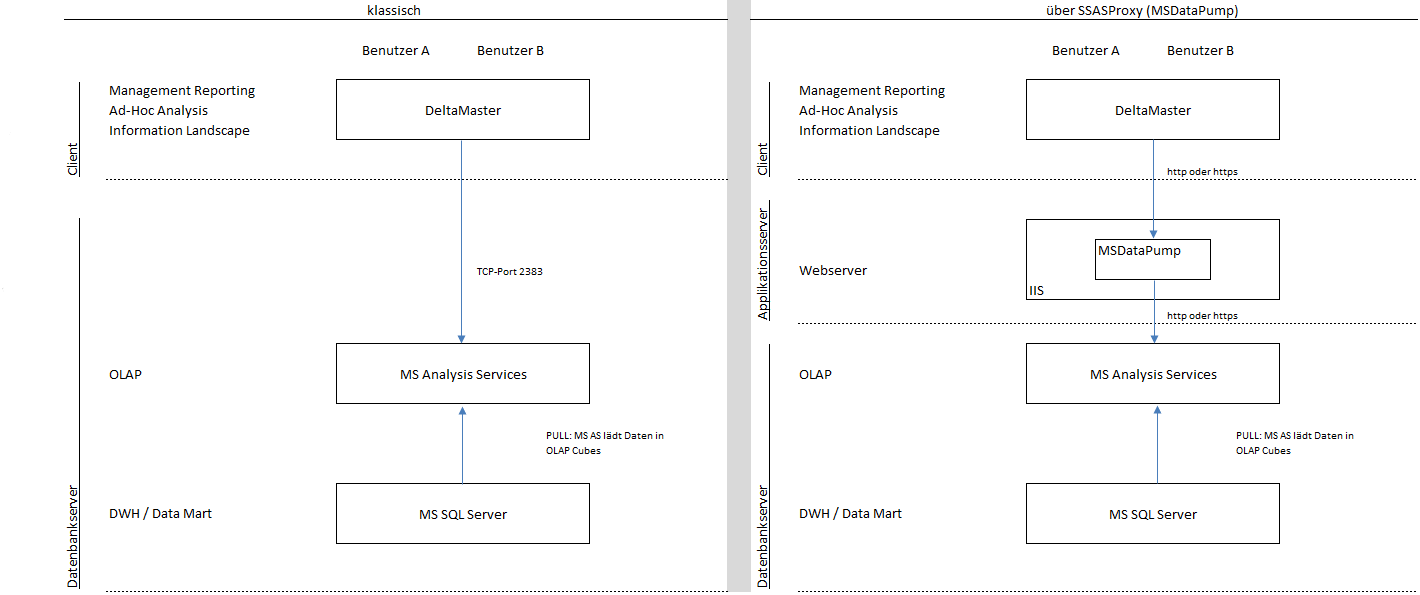Click "OLAP" label in the klassisch diagram
1420x595 pixels.
[125, 375]
